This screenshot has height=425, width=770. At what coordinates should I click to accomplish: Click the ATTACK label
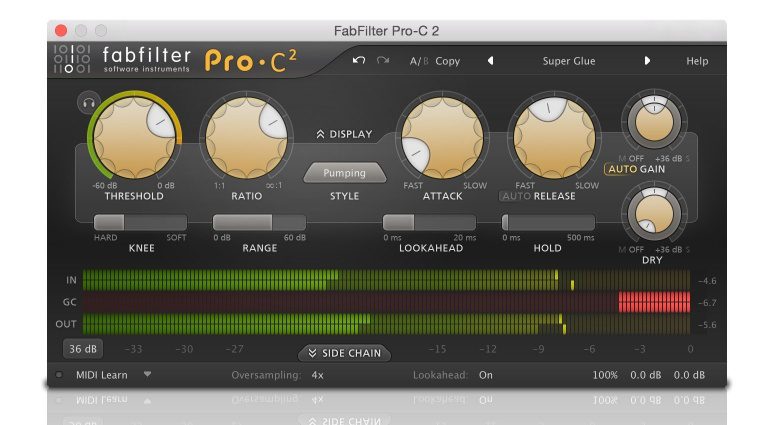point(442,196)
